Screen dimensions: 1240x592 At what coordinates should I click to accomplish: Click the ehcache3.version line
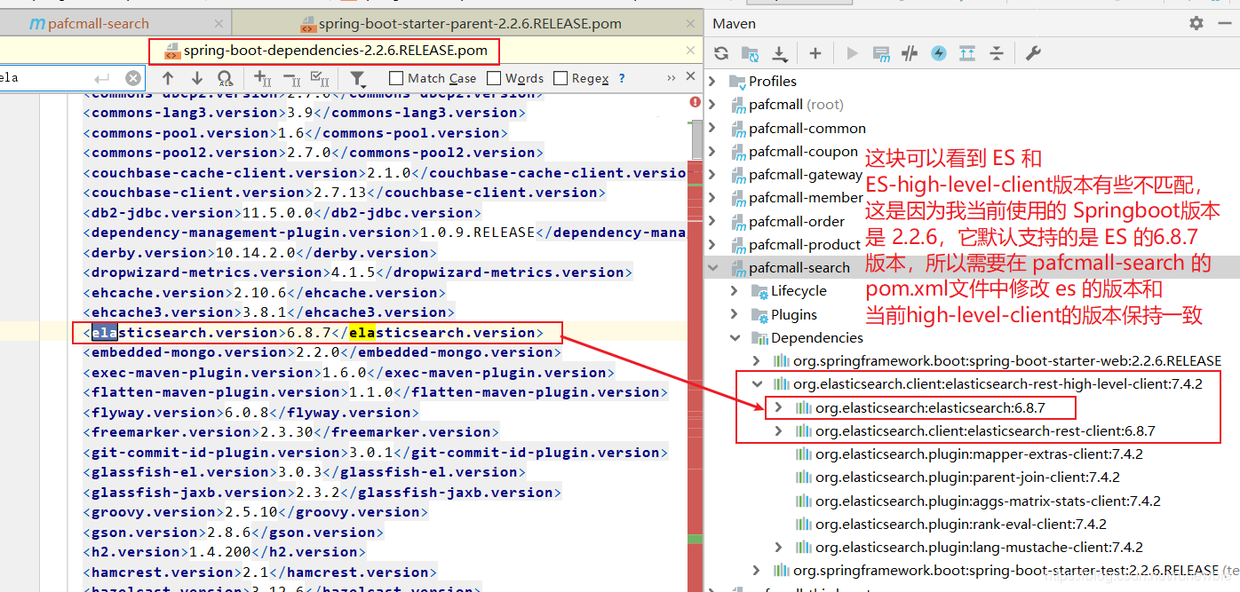pos(268,312)
